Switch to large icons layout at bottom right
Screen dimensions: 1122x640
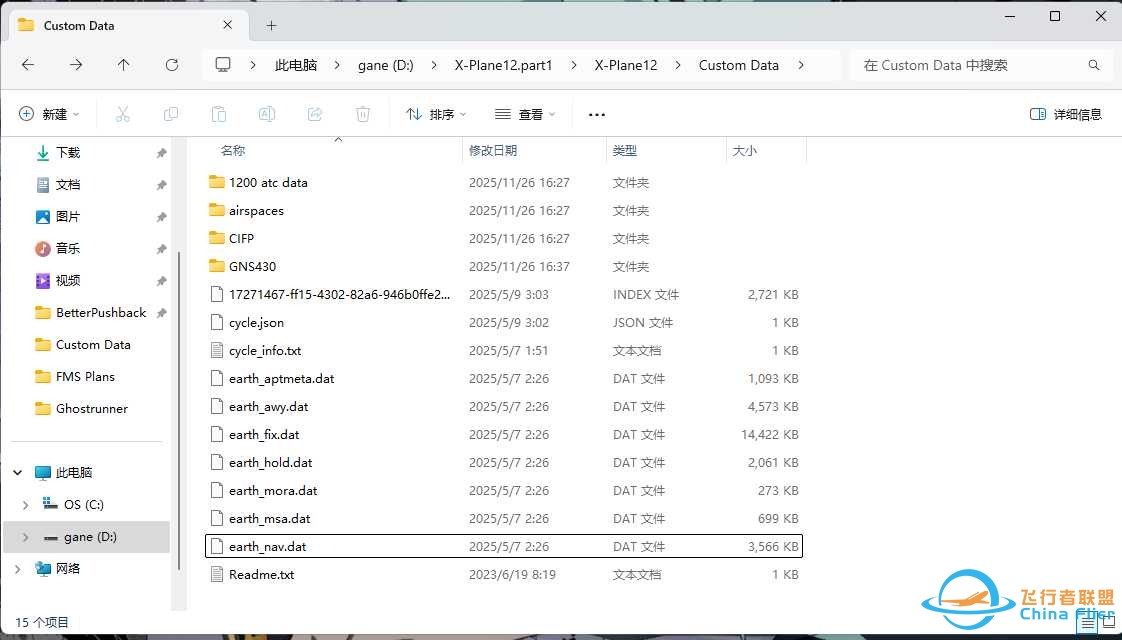click(1108, 621)
